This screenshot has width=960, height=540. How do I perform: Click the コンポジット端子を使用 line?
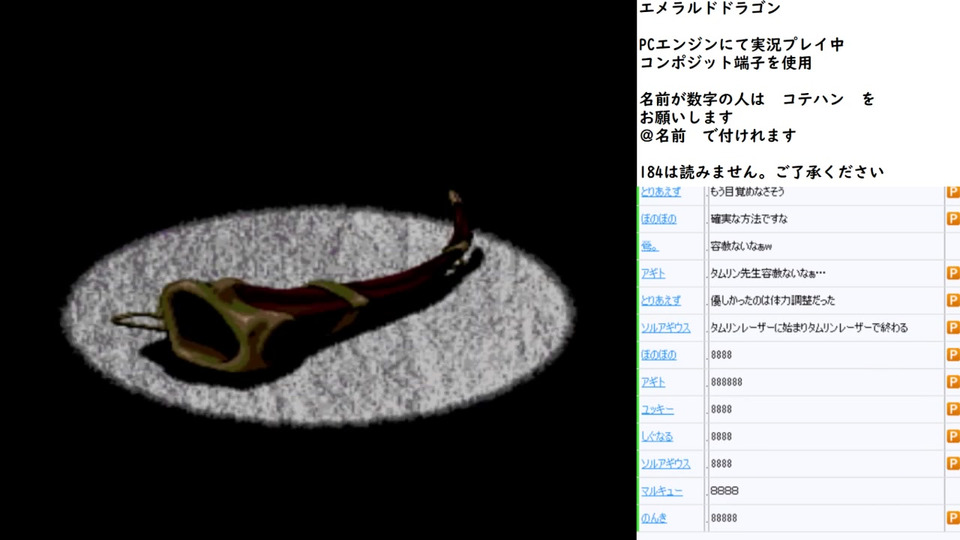726,62
